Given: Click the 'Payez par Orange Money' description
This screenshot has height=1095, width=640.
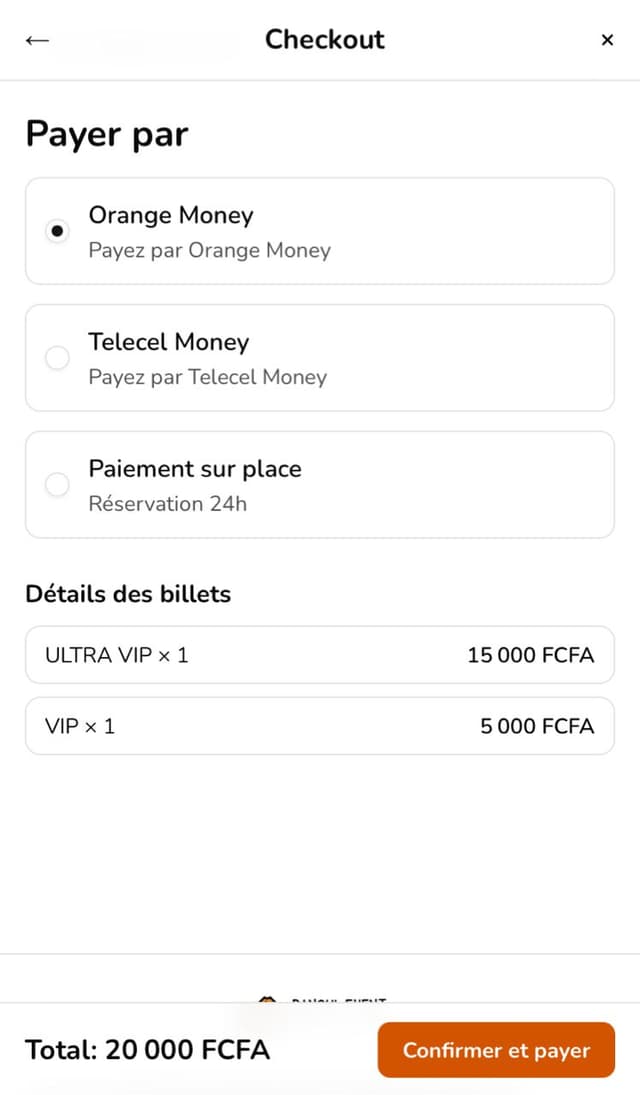Looking at the screenshot, I should coord(210,250).
